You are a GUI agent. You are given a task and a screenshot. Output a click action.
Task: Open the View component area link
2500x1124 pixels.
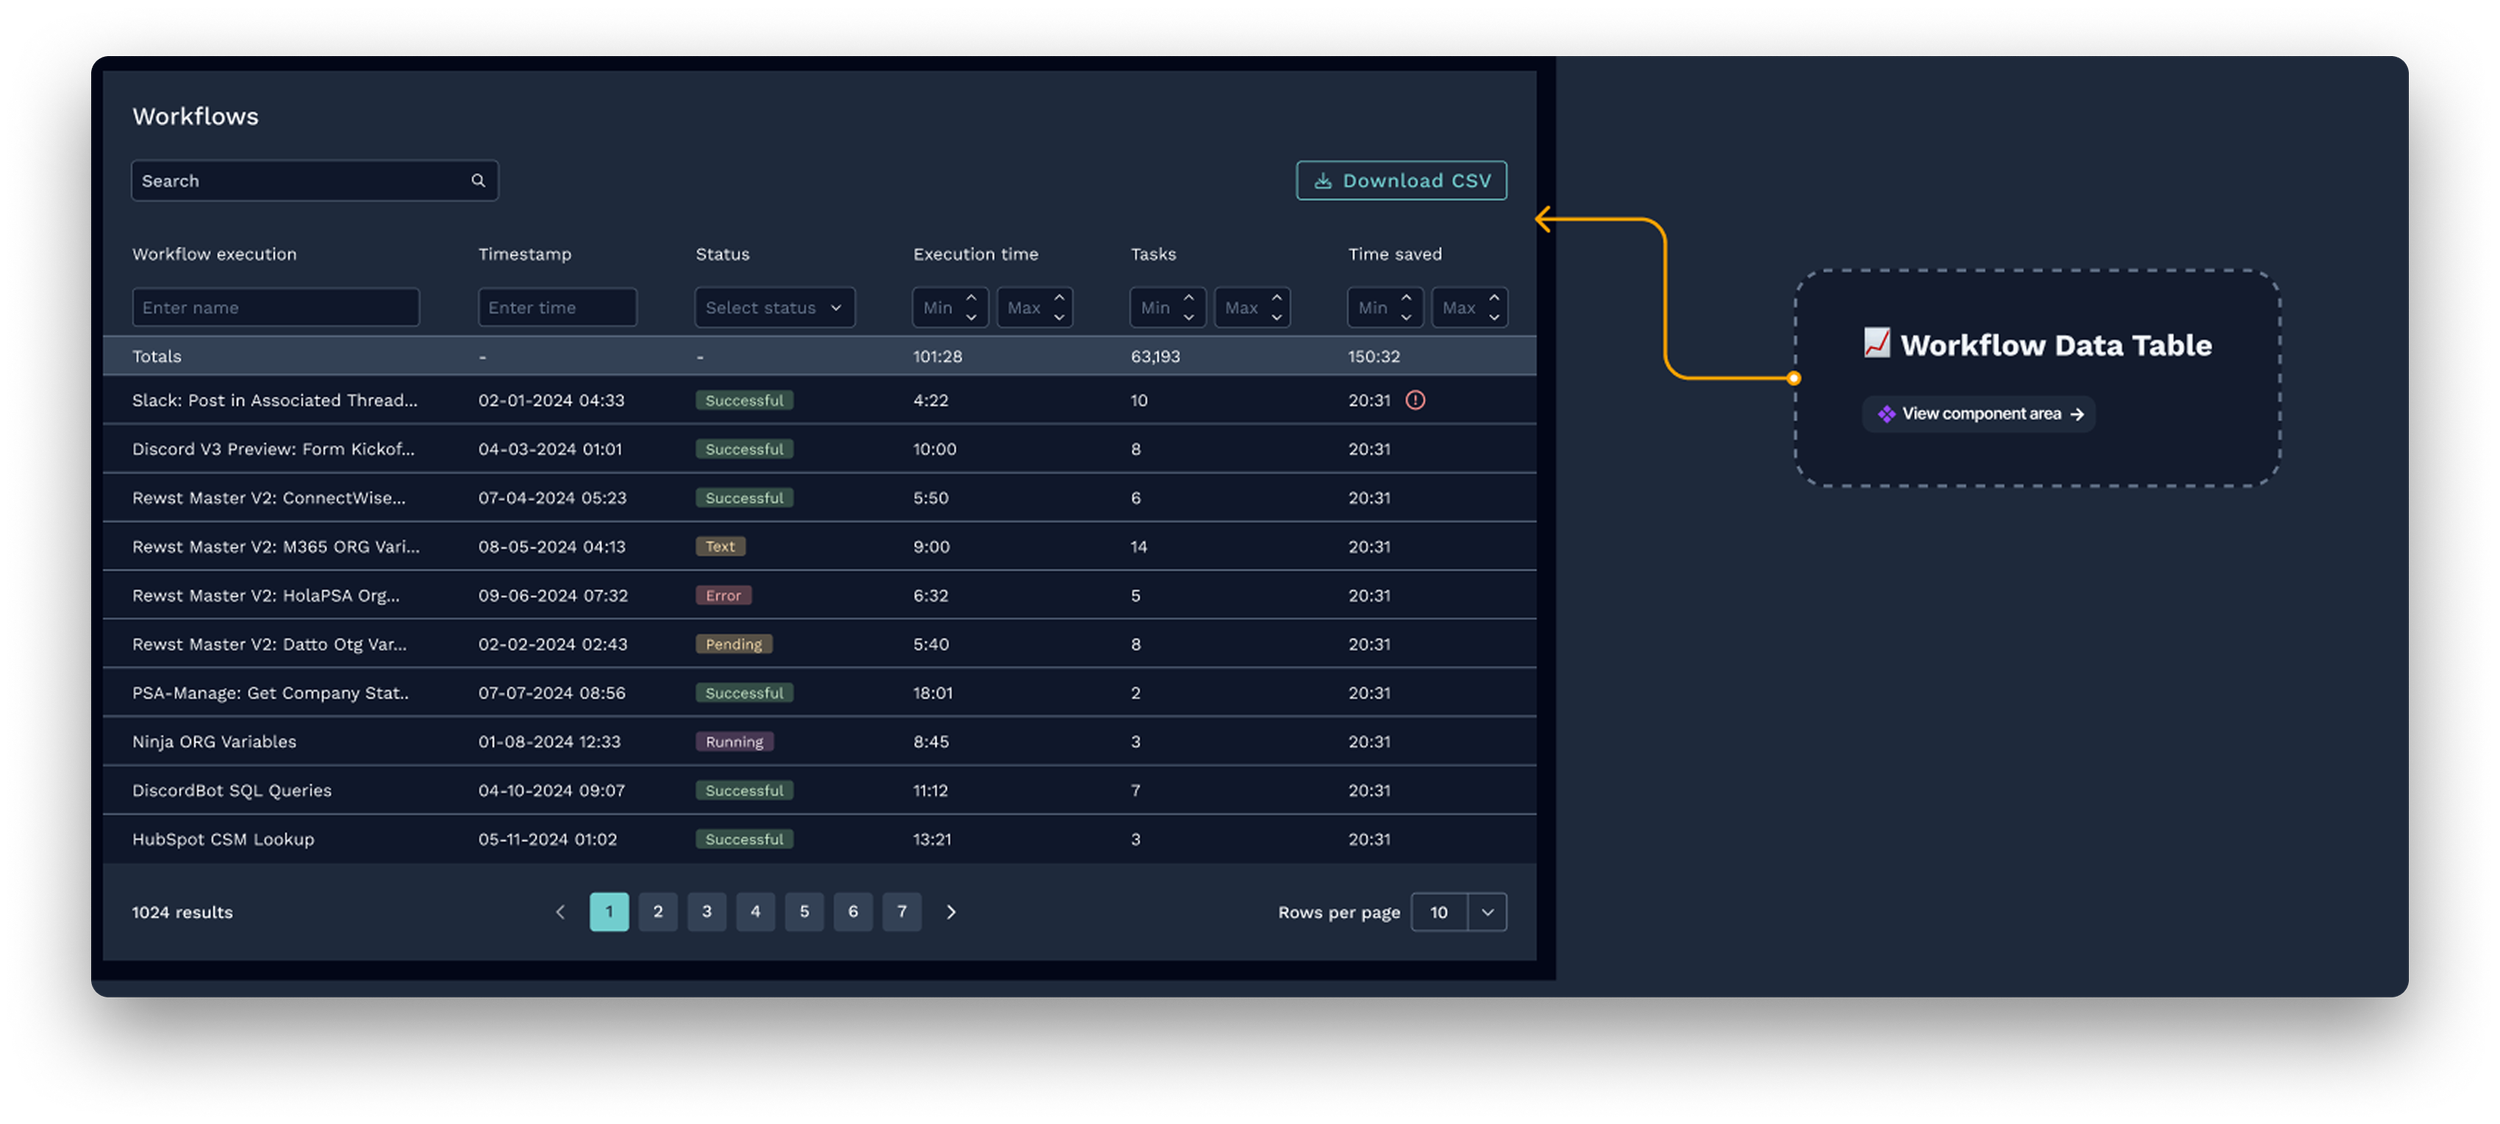point(1979,414)
